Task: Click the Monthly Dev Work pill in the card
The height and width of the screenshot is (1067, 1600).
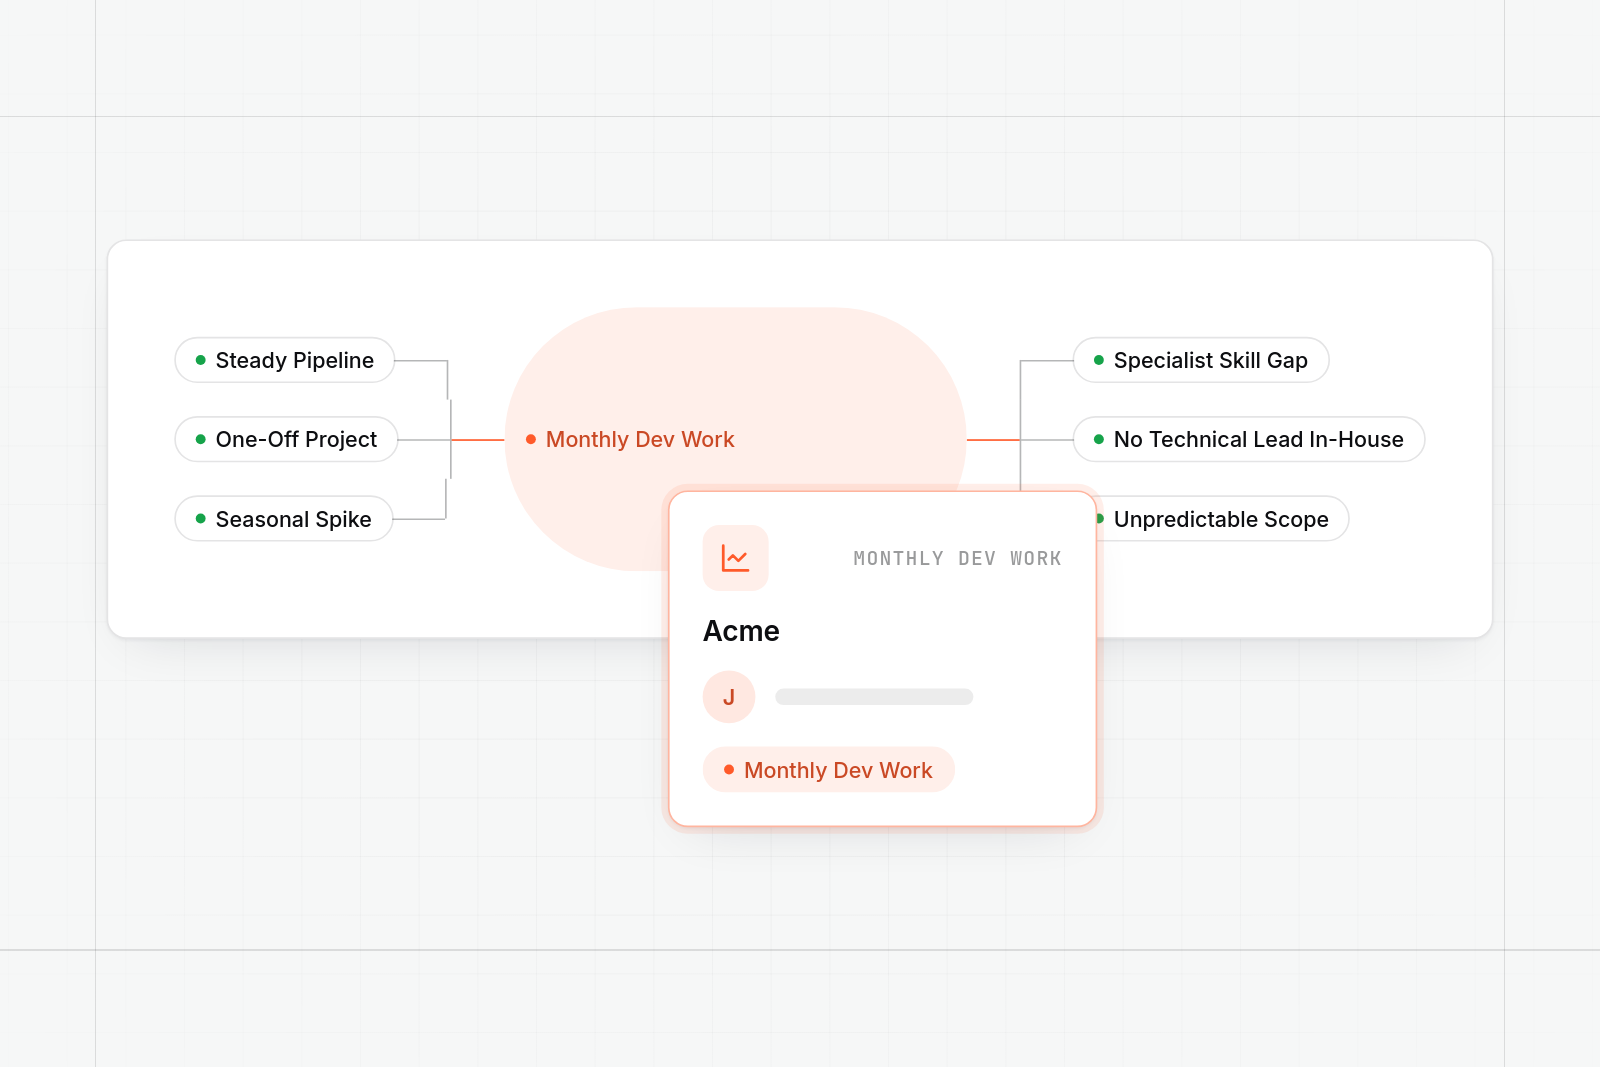Action: tap(829, 770)
